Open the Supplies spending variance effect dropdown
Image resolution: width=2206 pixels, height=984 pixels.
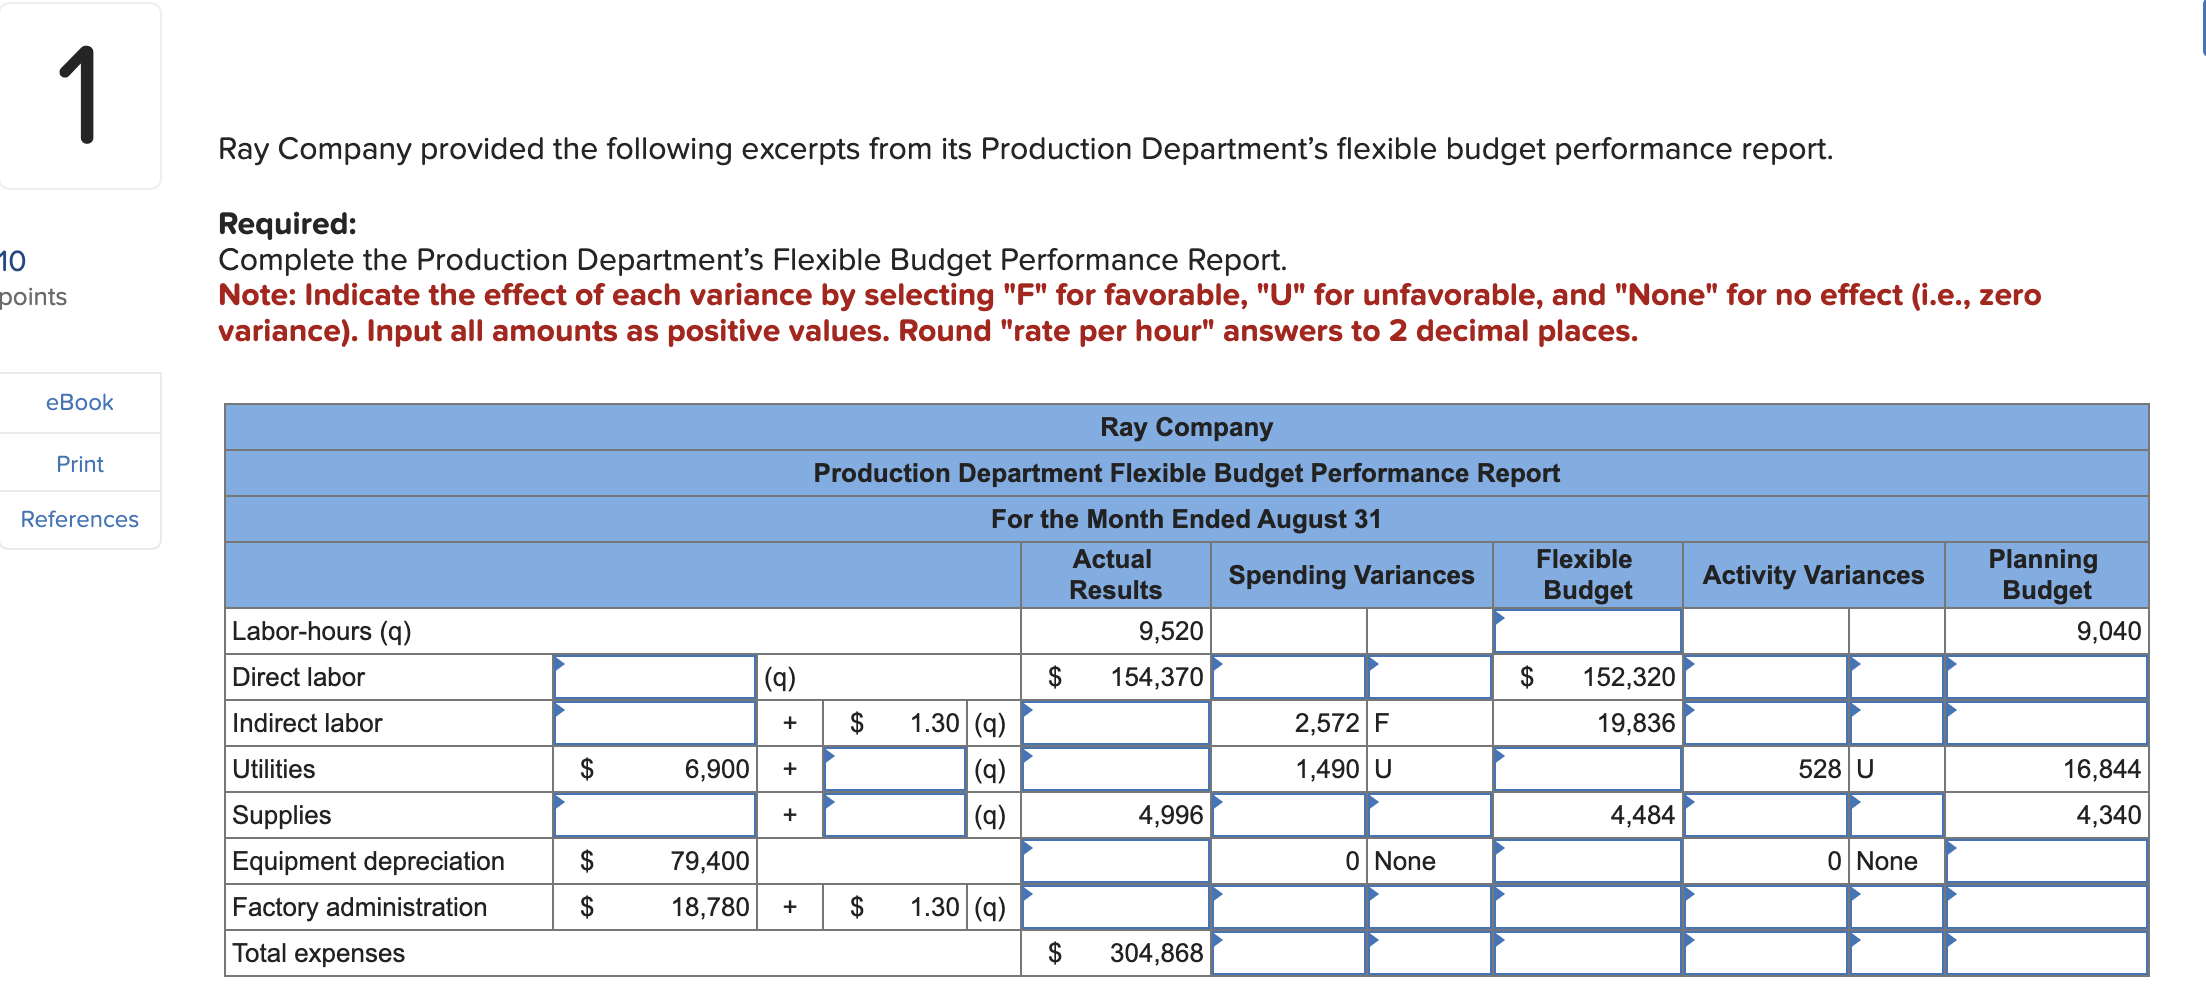pos(1428,814)
